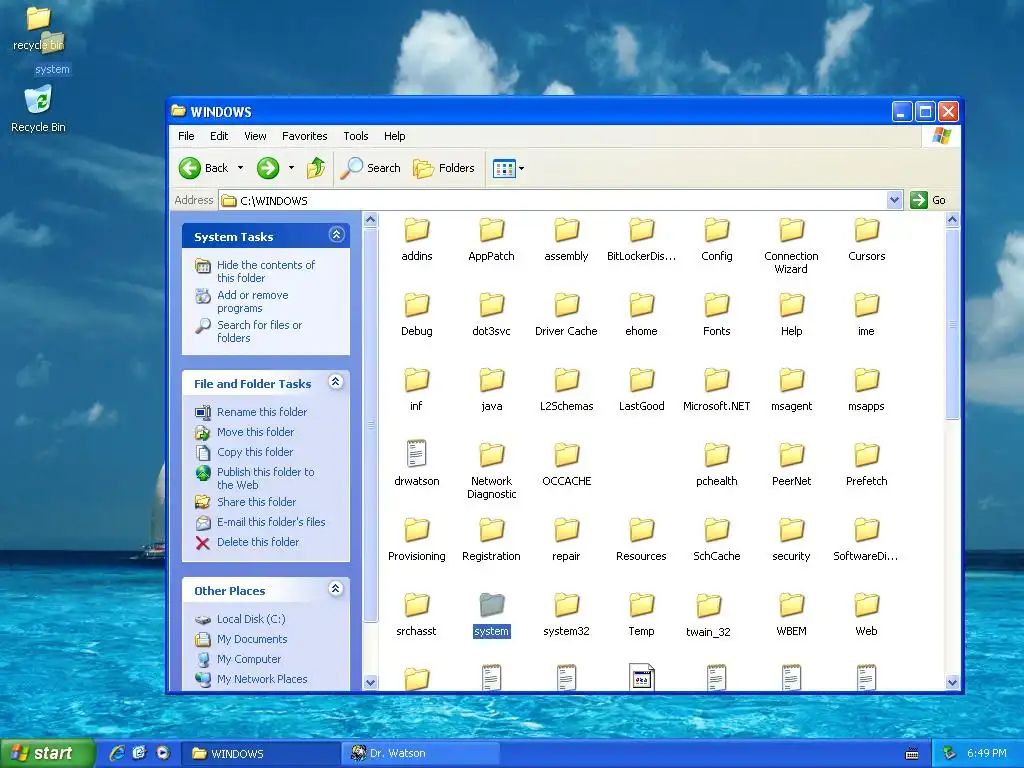This screenshot has height=768, width=1024.
Task: Go up one folder level
Action: click(x=316, y=168)
